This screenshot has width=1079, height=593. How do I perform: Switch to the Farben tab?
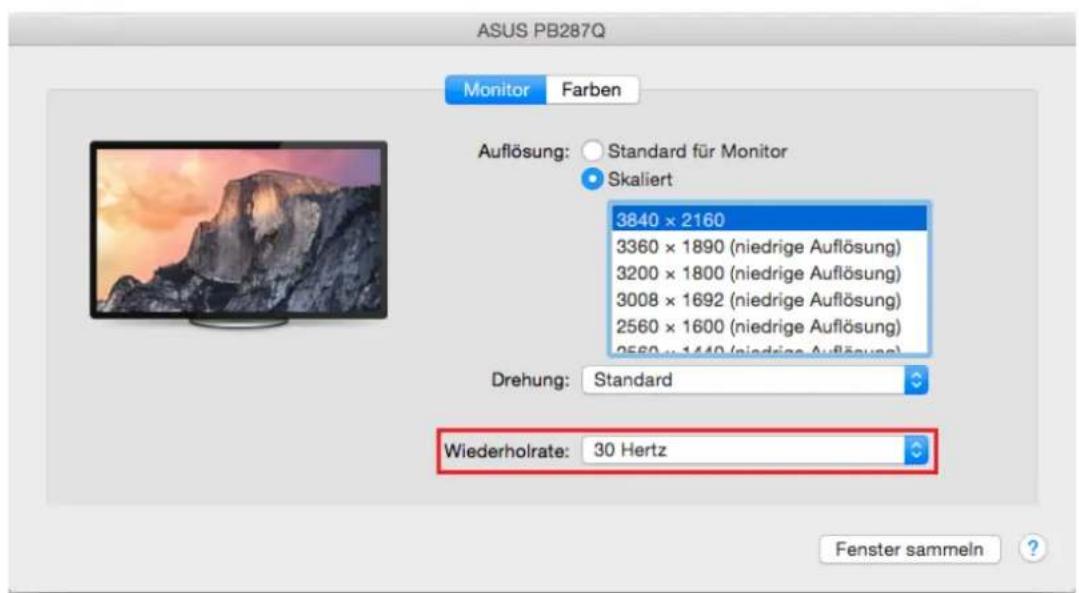[592, 90]
